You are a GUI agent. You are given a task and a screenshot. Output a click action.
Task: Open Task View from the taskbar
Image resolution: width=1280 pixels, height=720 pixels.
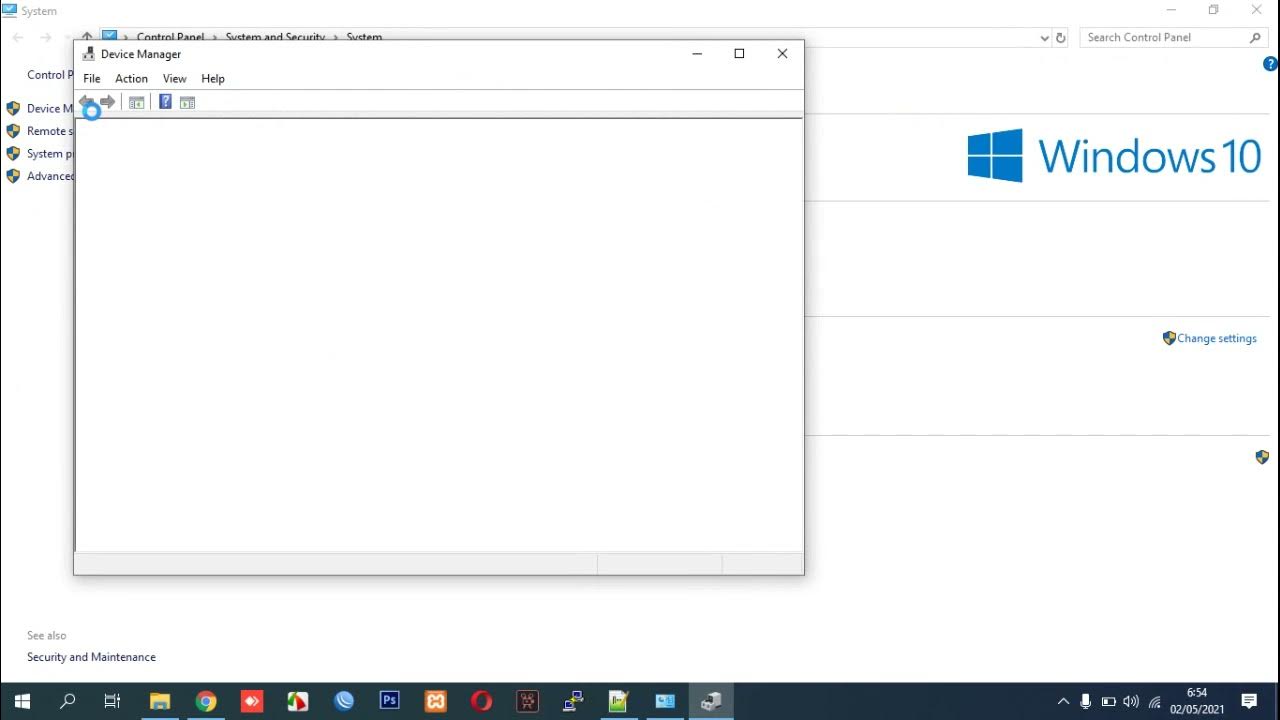click(x=112, y=701)
